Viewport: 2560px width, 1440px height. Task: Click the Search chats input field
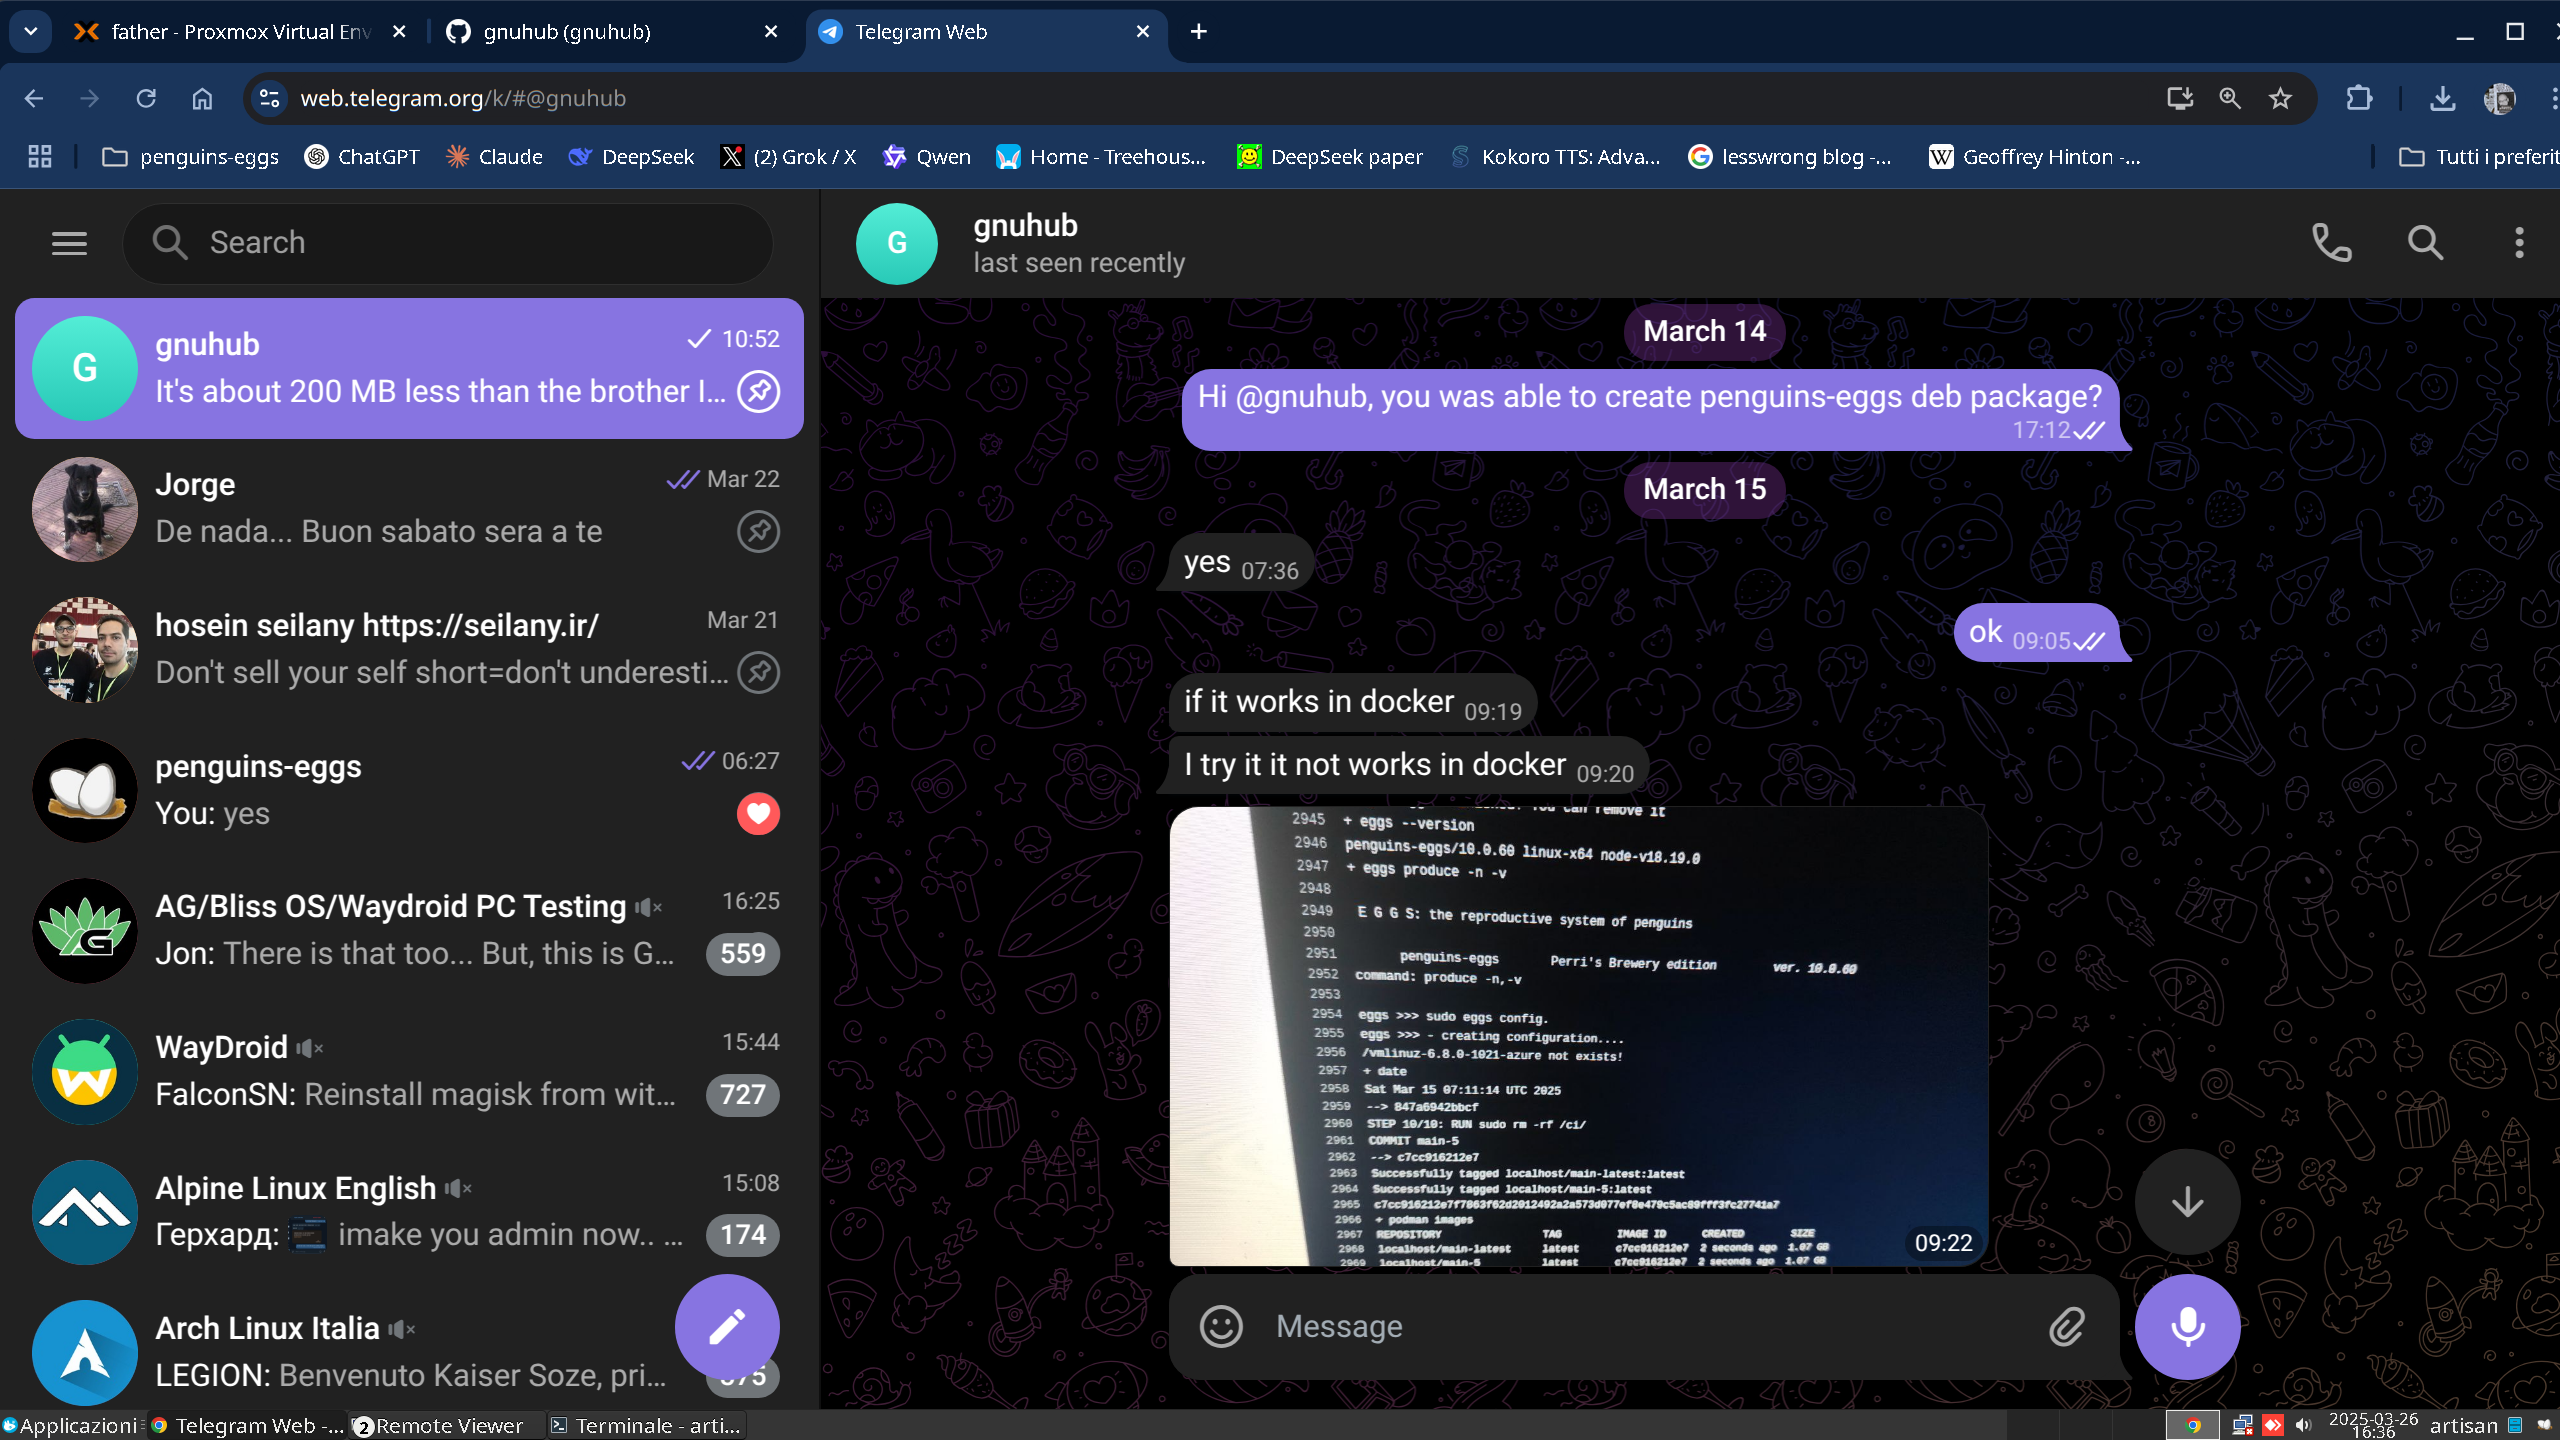448,243
